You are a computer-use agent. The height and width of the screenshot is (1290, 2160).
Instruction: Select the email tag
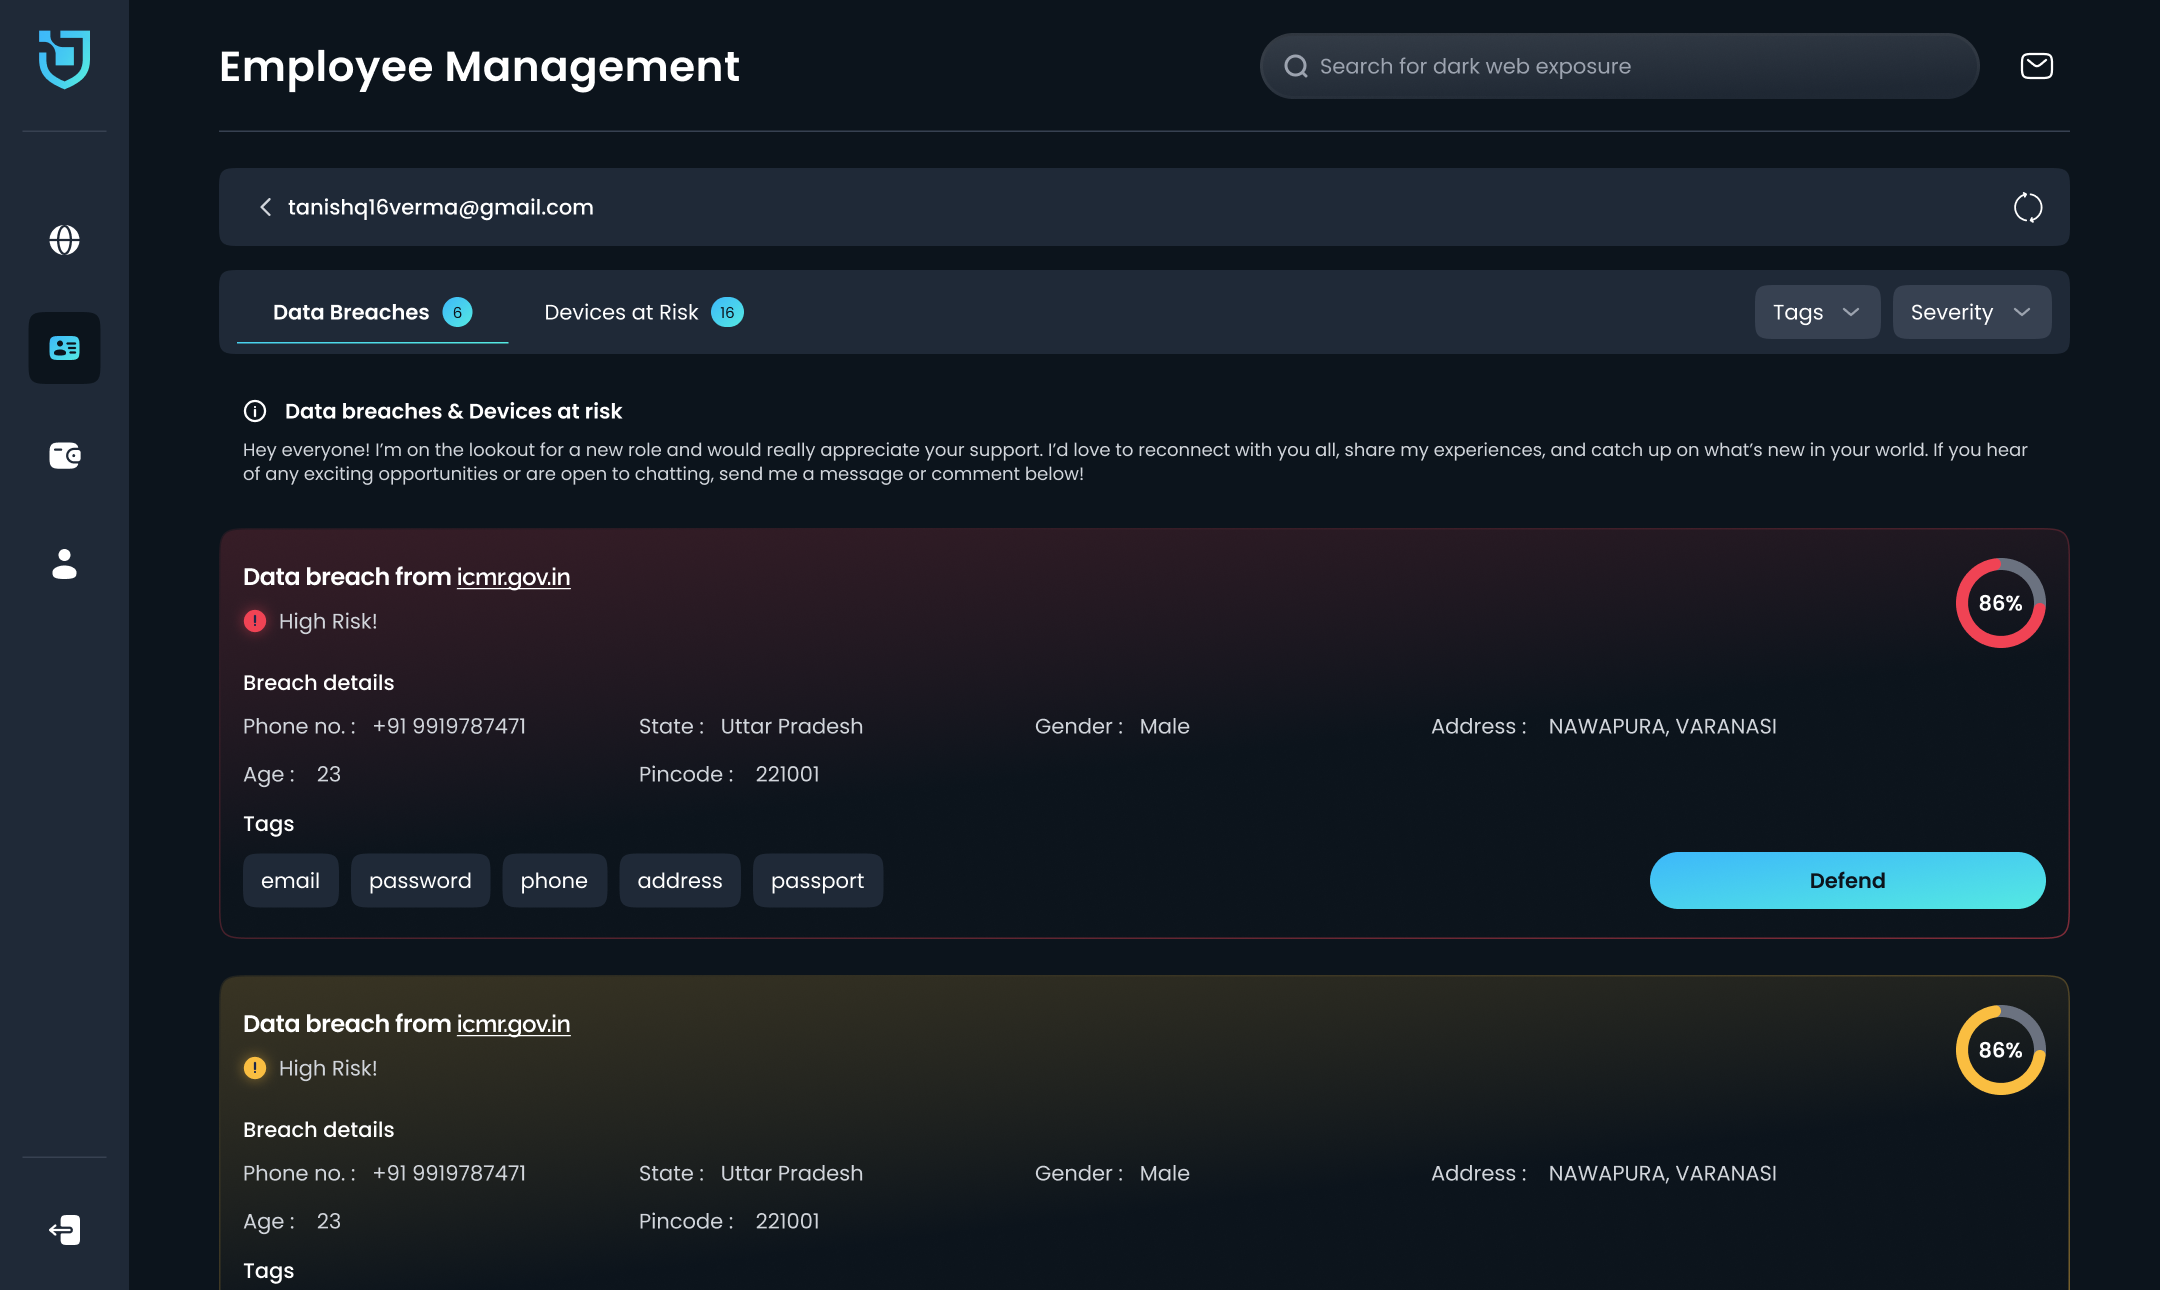[x=290, y=880]
